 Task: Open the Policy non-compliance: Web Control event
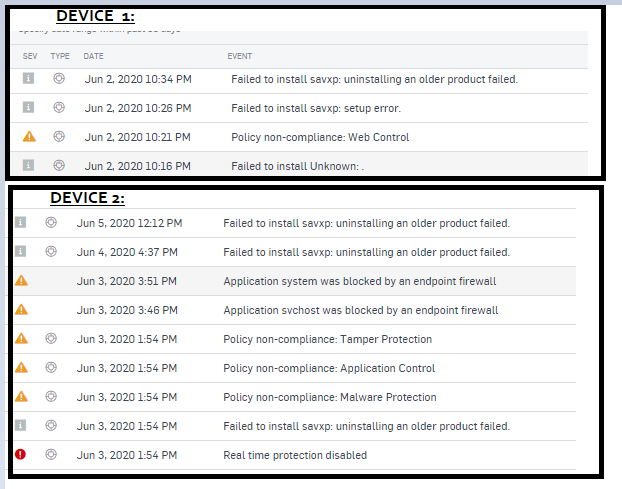(x=320, y=137)
